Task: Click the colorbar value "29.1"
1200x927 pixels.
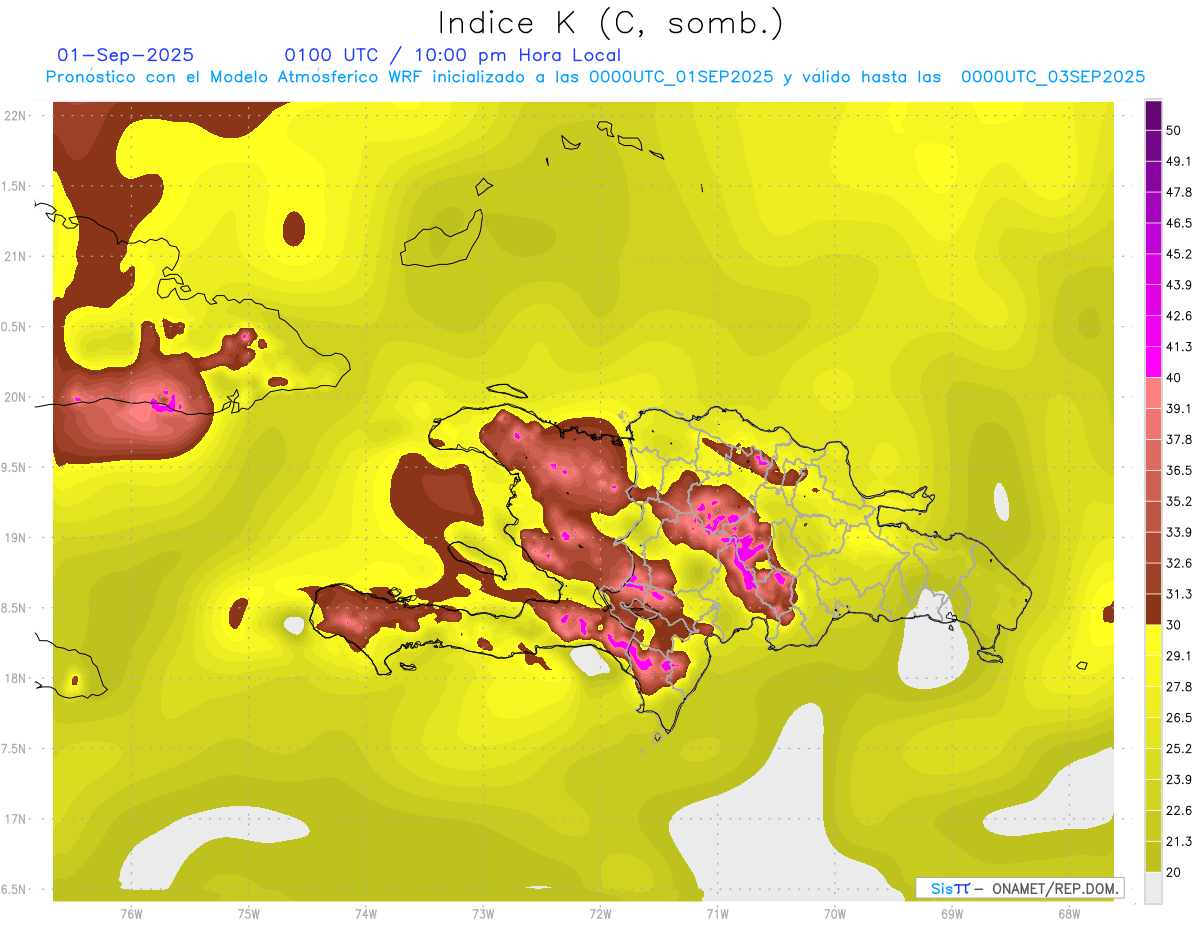Action: [x=1178, y=656]
